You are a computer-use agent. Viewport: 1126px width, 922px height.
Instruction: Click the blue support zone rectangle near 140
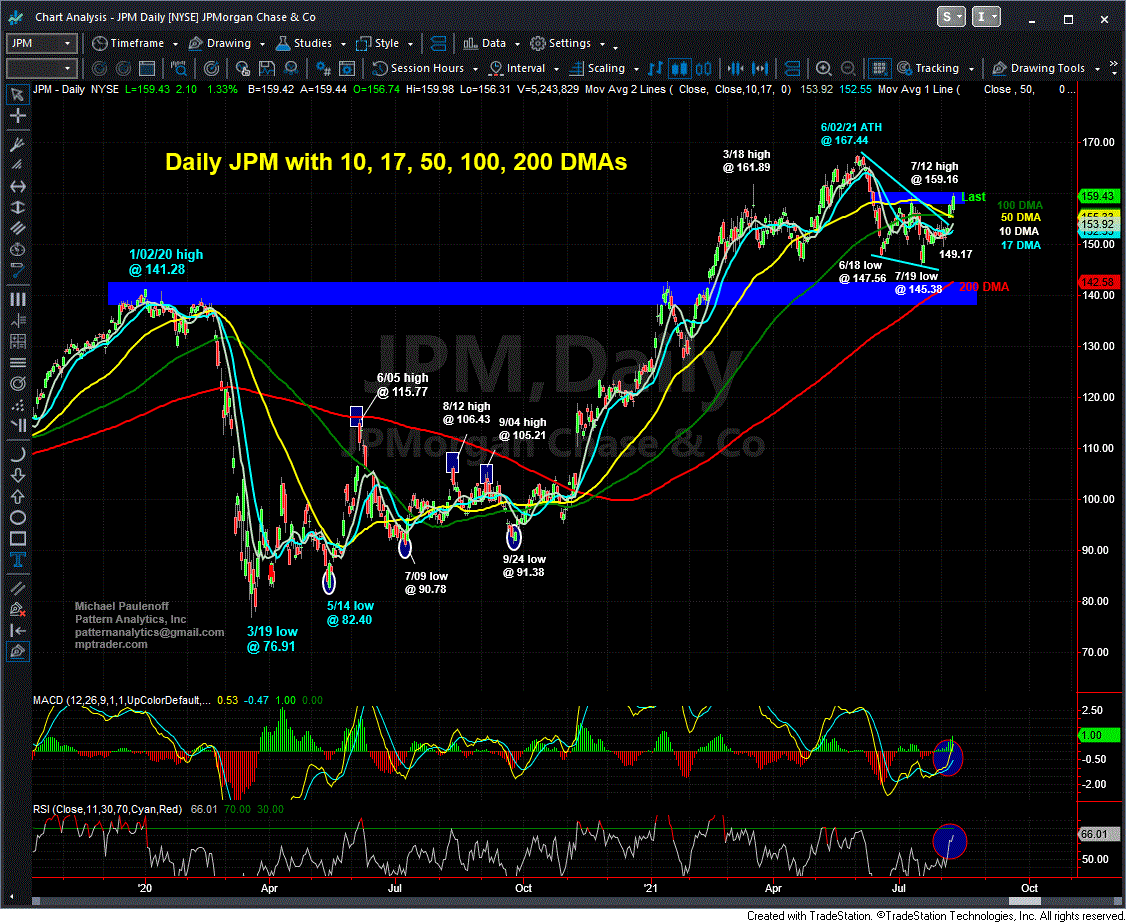(542, 293)
